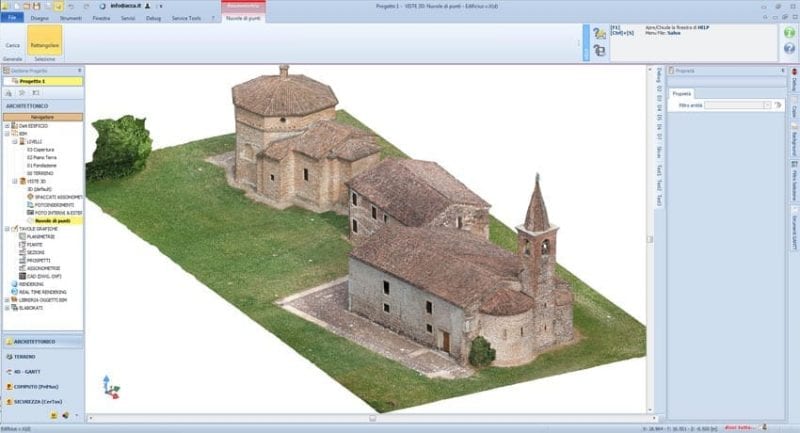Select Nuvole di punti in navigator tree
The image size is (800, 433).
coord(50,220)
